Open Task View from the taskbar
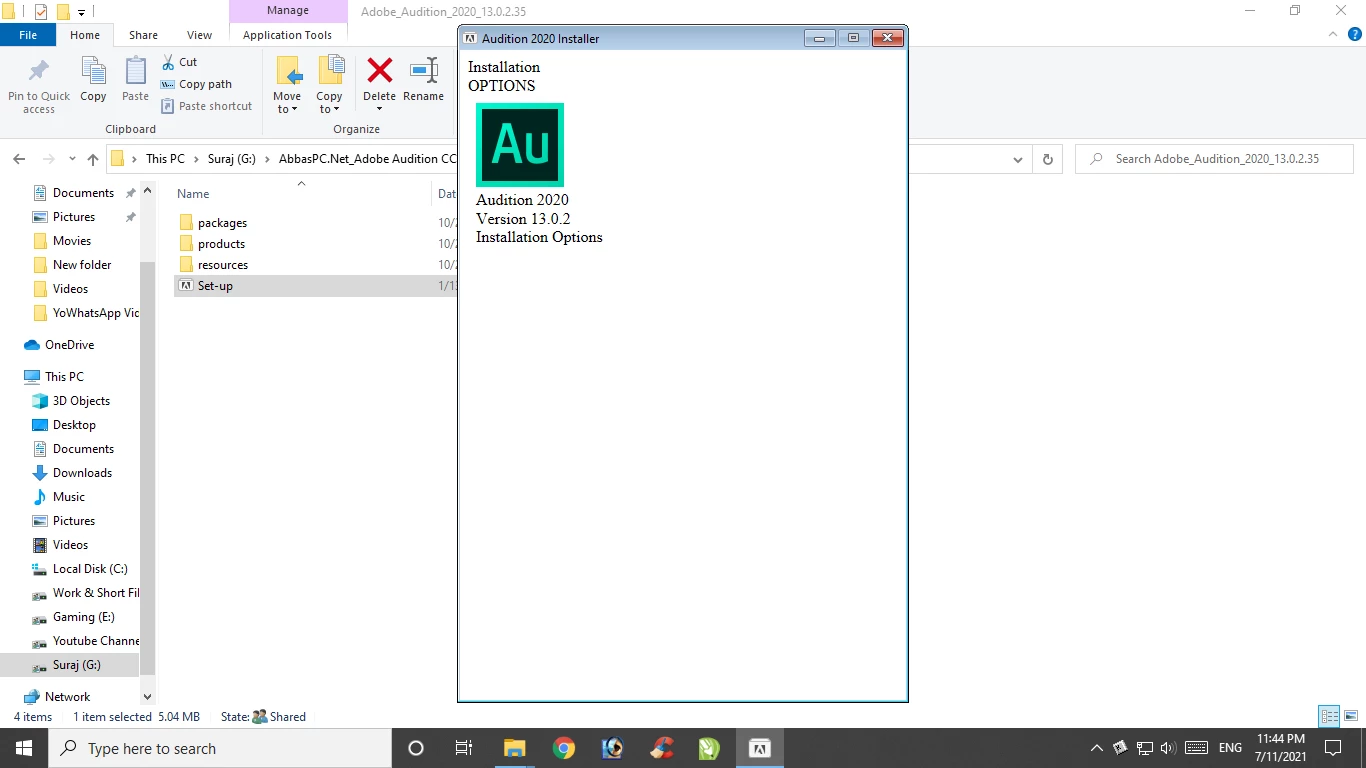The image size is (1366, 768). tap(464, 748)
